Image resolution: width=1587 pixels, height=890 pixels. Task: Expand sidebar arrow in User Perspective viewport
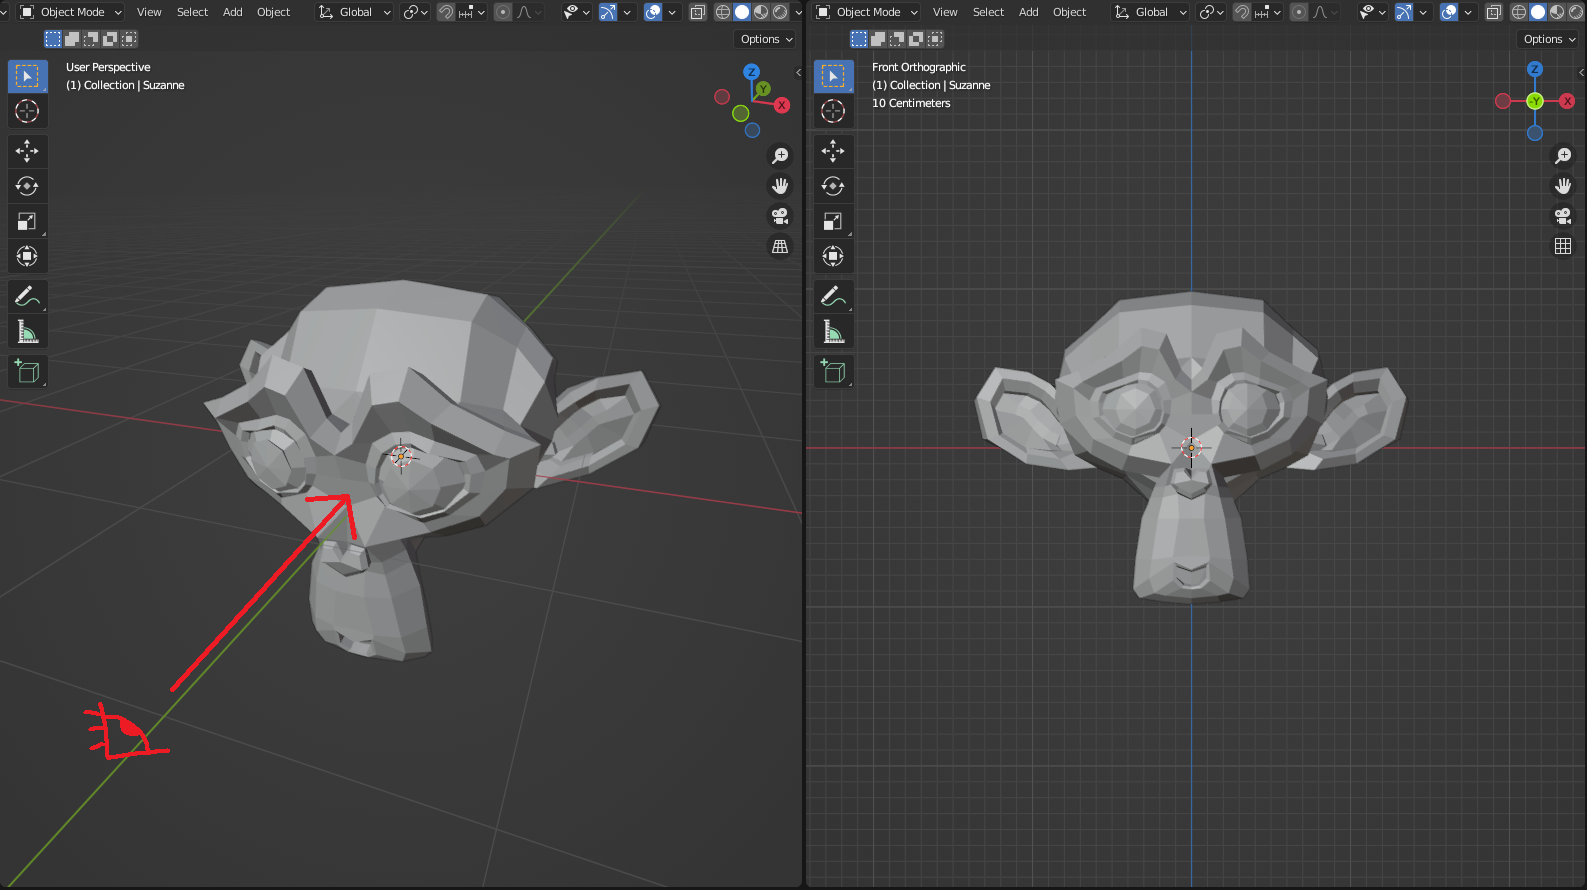(798, 72)
